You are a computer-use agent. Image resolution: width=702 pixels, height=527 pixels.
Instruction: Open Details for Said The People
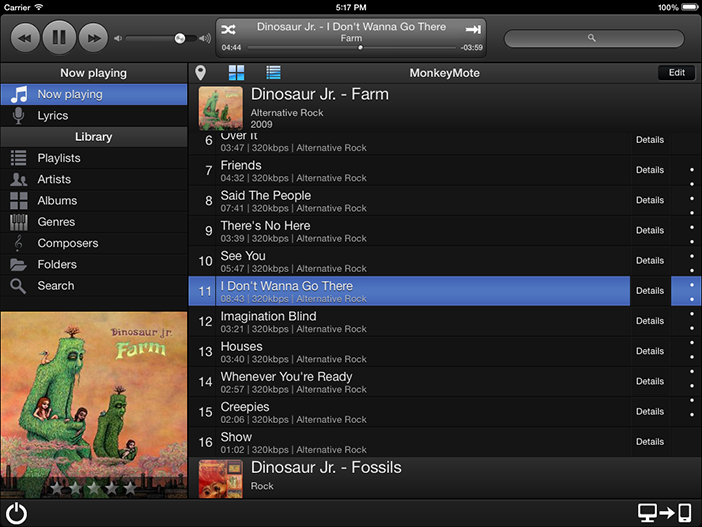(x=649, y=200)
